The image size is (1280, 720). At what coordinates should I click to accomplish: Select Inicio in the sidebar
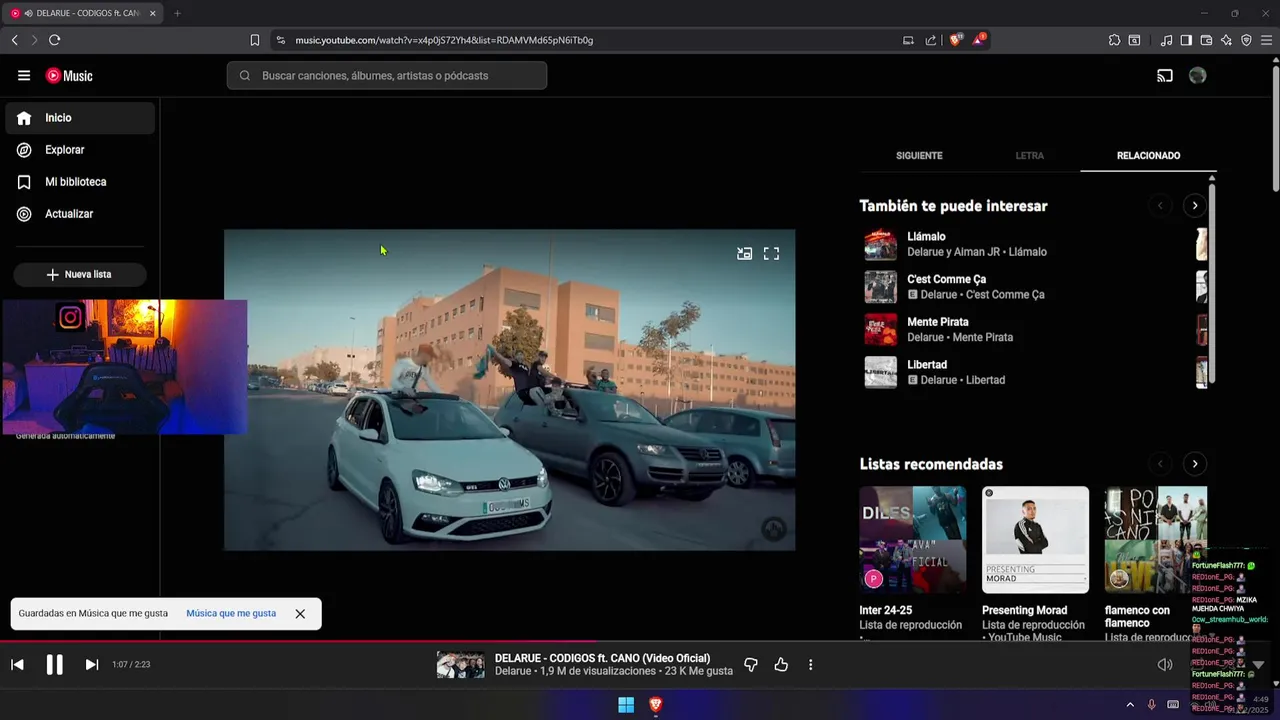80,118
